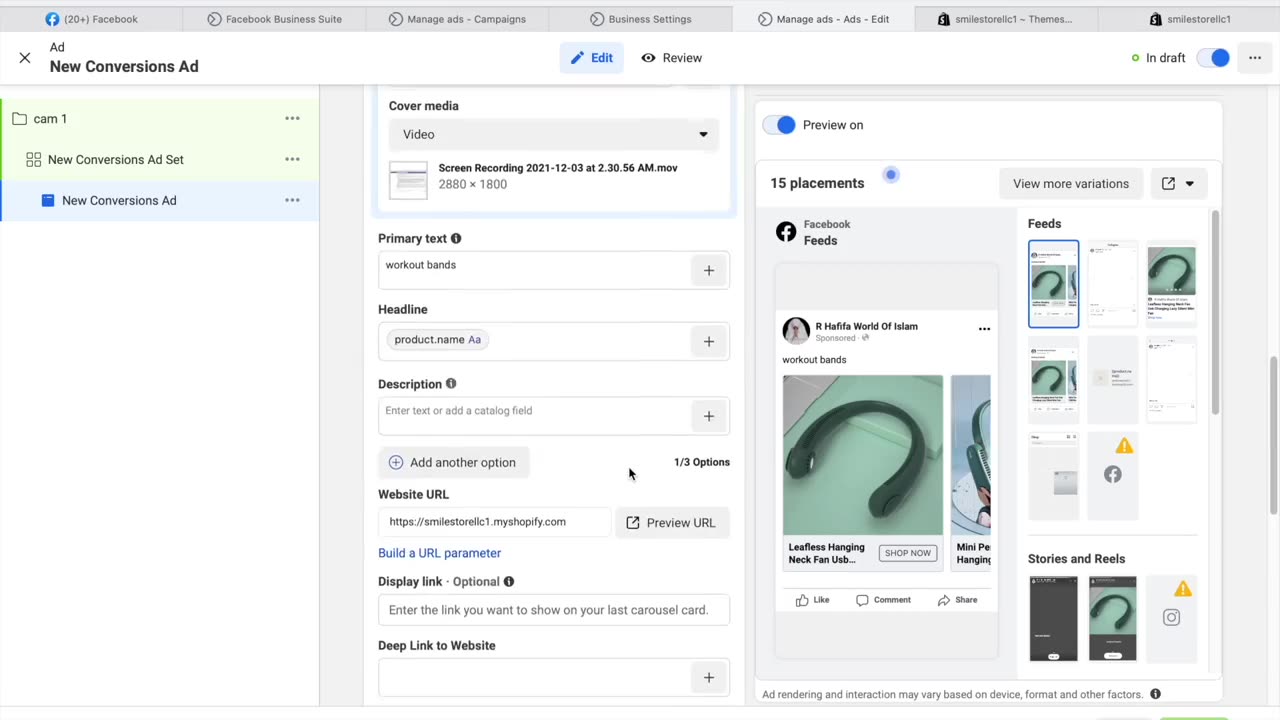
Task: Switch to the last smilestorellc1 browser tab
Action: coord(1190,19)
